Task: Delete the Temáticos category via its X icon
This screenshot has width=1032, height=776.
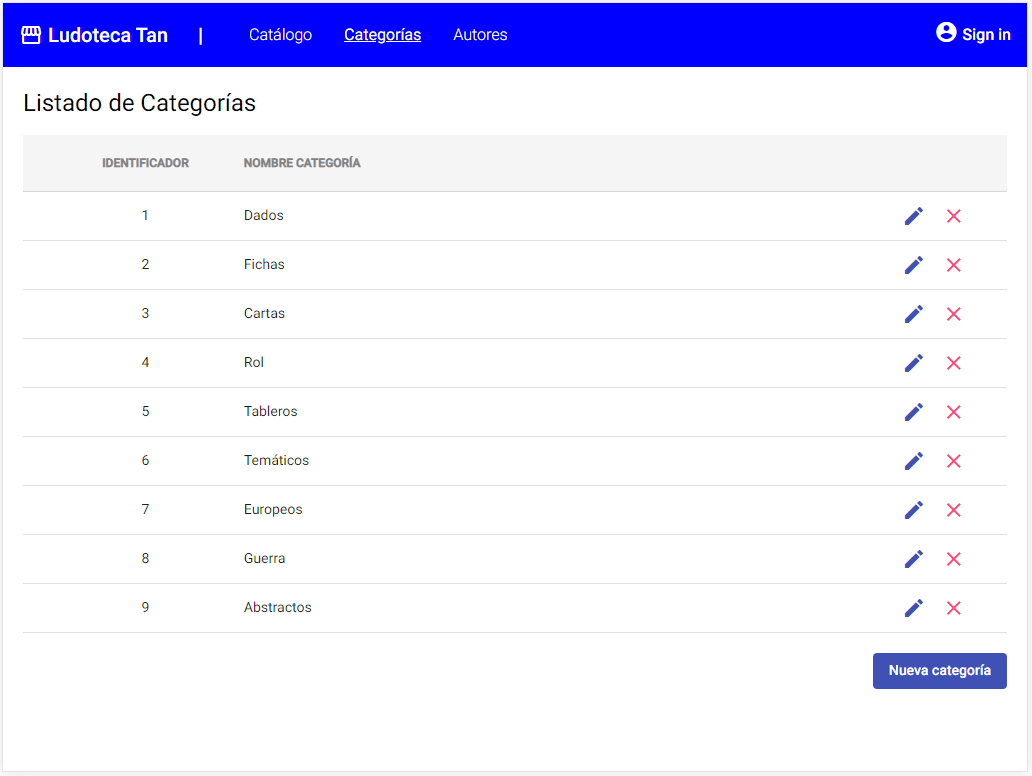Action: pos(953,460)
